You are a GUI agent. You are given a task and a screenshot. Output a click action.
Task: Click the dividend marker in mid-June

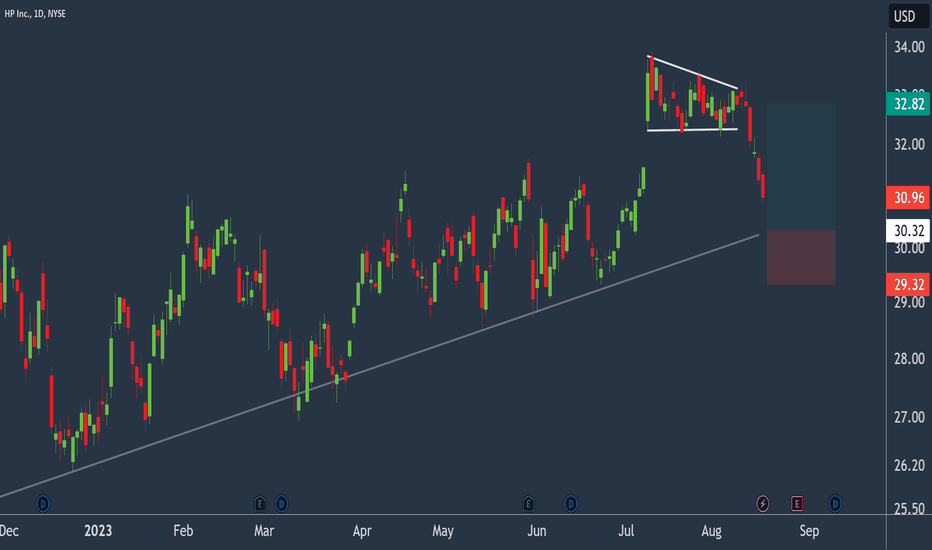click(x=571, y=504)
